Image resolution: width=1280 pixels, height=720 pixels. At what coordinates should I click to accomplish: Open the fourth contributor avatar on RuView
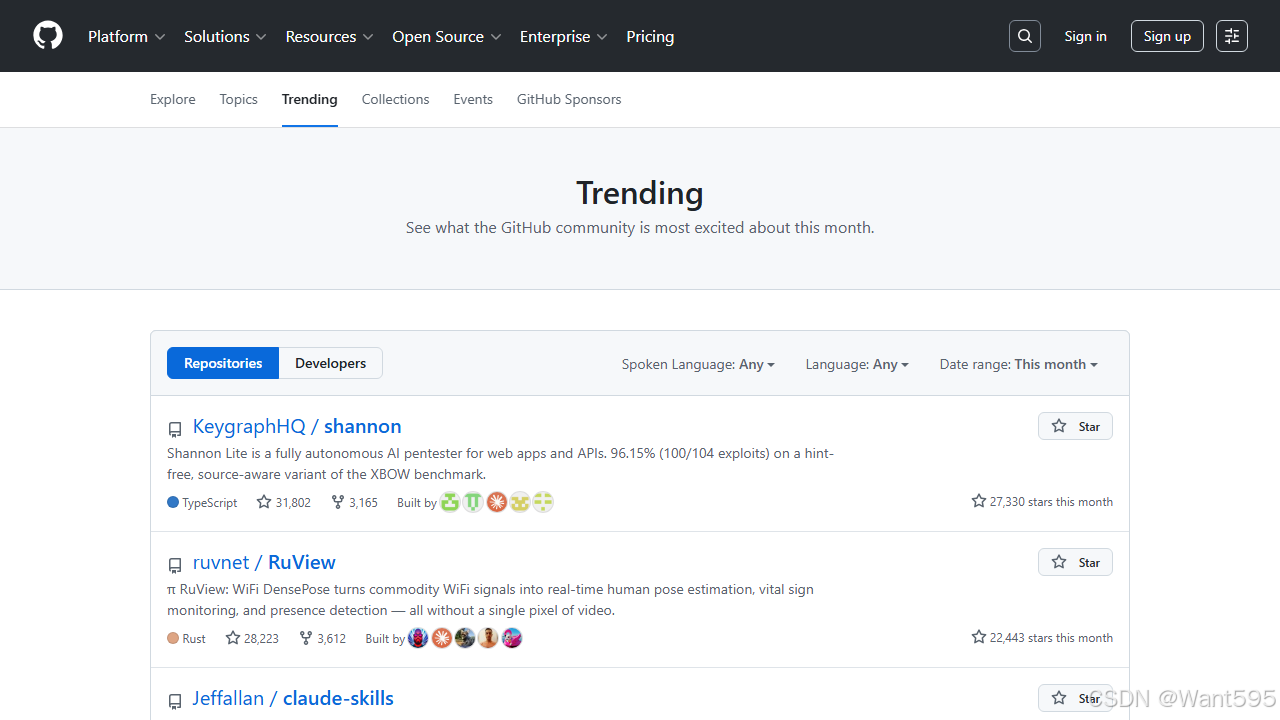tap(488, 638)
